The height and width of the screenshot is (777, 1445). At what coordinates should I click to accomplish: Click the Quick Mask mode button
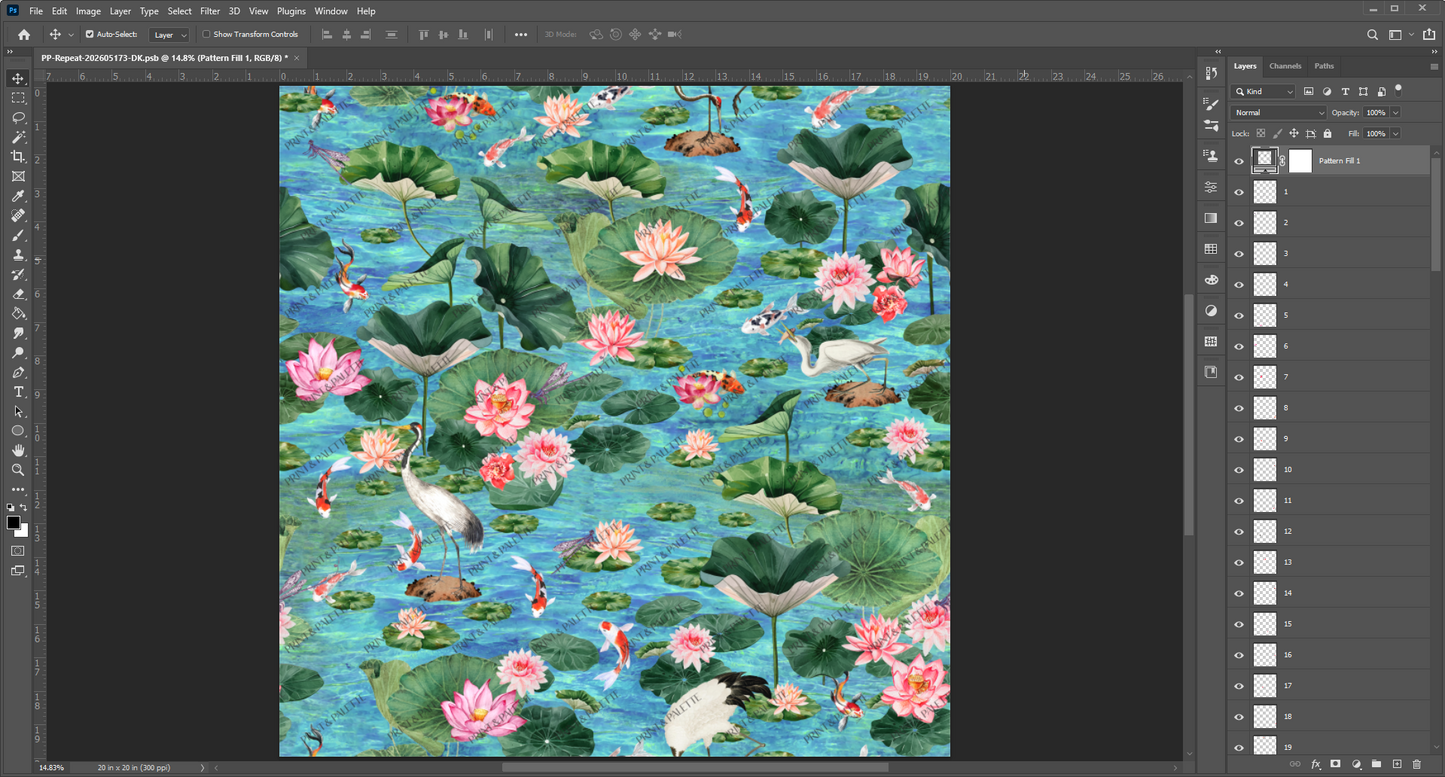click(18, 551)
